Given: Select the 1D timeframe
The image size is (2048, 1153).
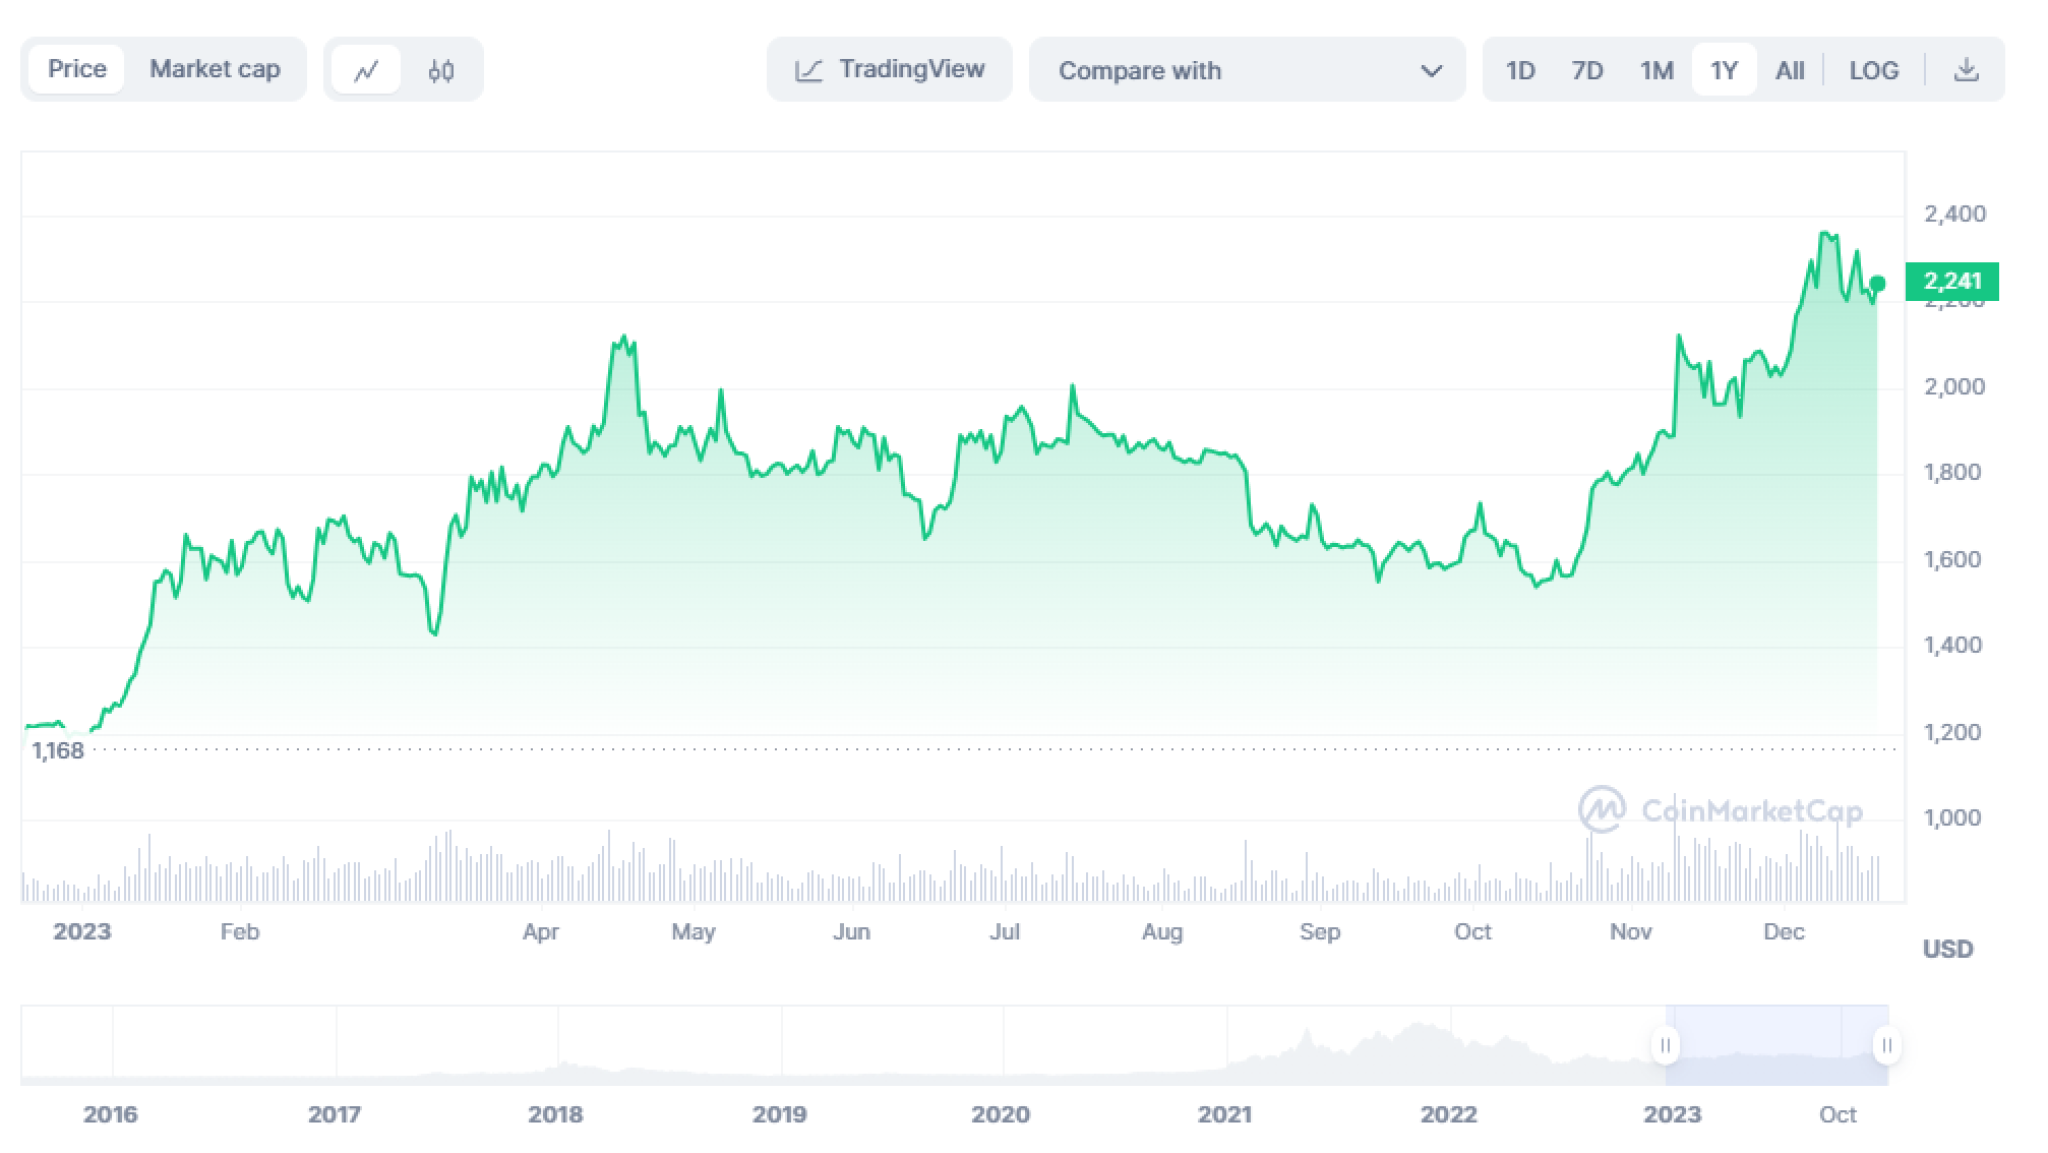Looking at the screenshot, I should [x=1520, y=69].
